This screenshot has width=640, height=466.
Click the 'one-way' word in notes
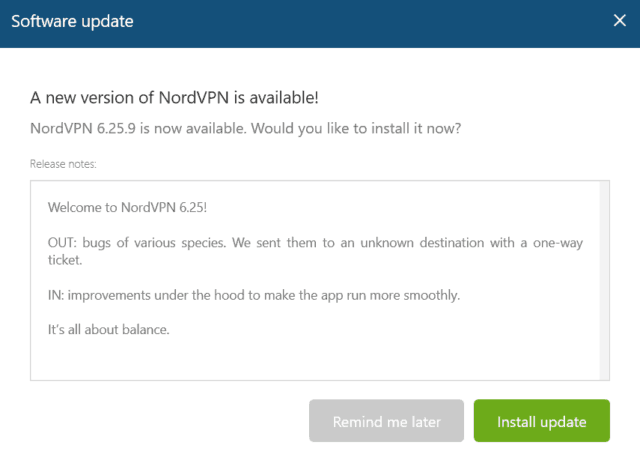click(x=558, y=243)
